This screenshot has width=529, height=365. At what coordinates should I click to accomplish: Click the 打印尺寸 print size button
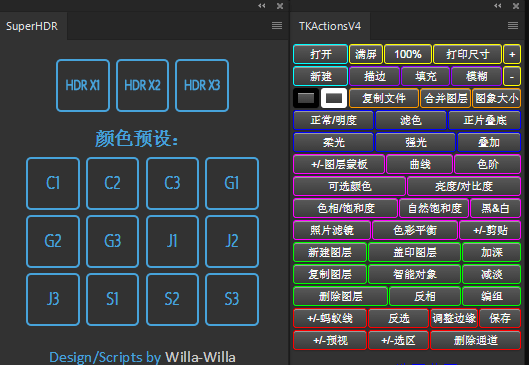coord(468,54)
